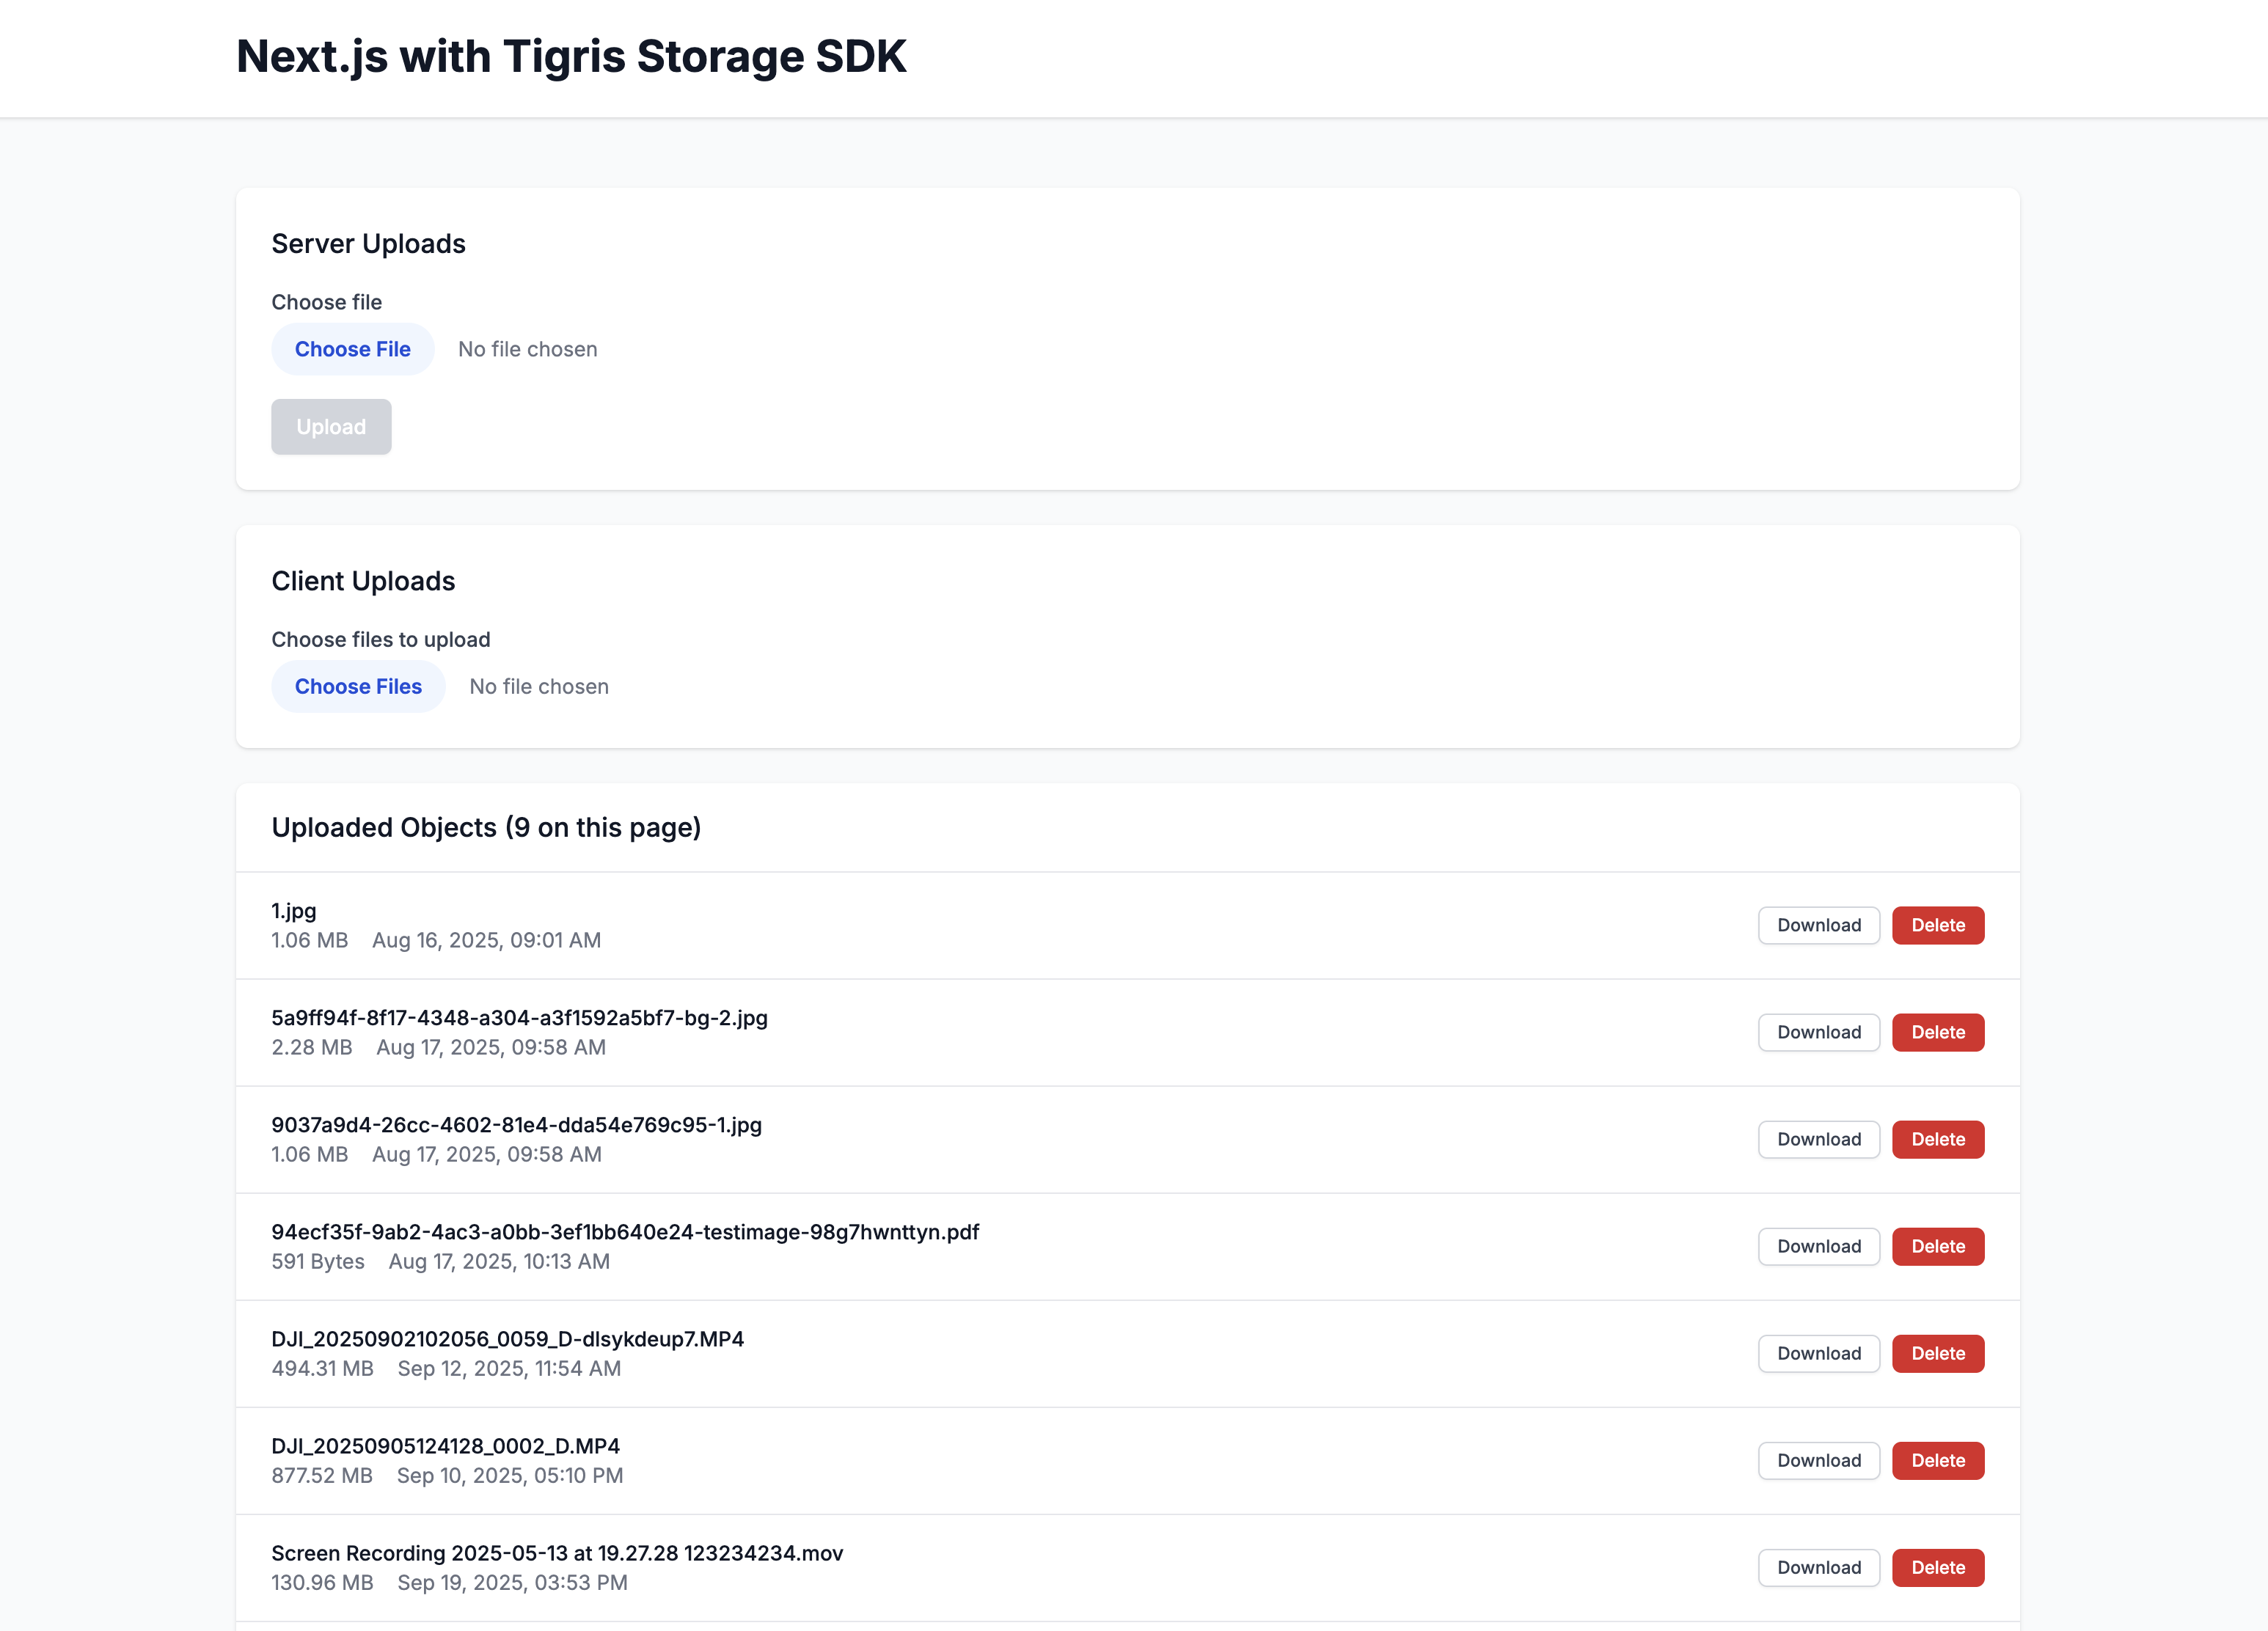
Task: Click the Uploaded Objects section heading
Action: tap(486, 827)
